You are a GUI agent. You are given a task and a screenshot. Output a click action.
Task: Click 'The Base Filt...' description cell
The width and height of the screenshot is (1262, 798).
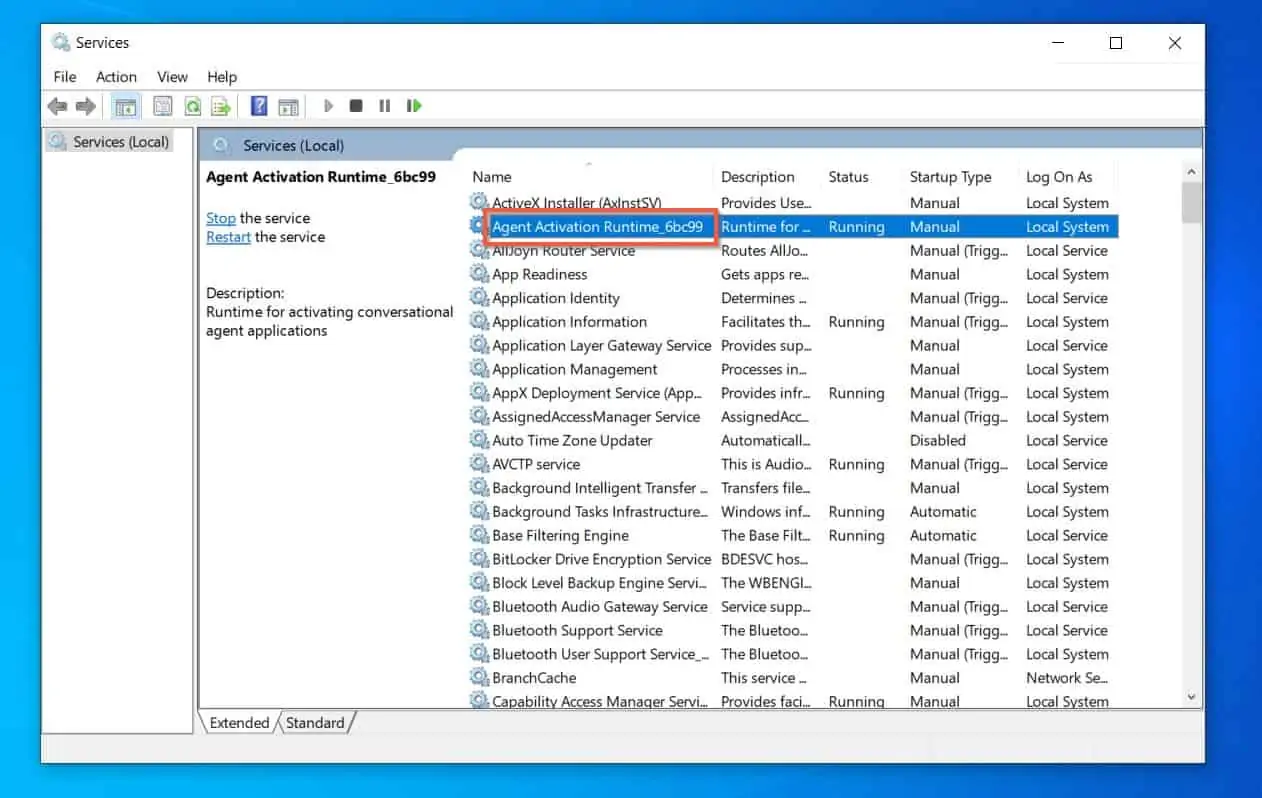click(x=766, y=535)
